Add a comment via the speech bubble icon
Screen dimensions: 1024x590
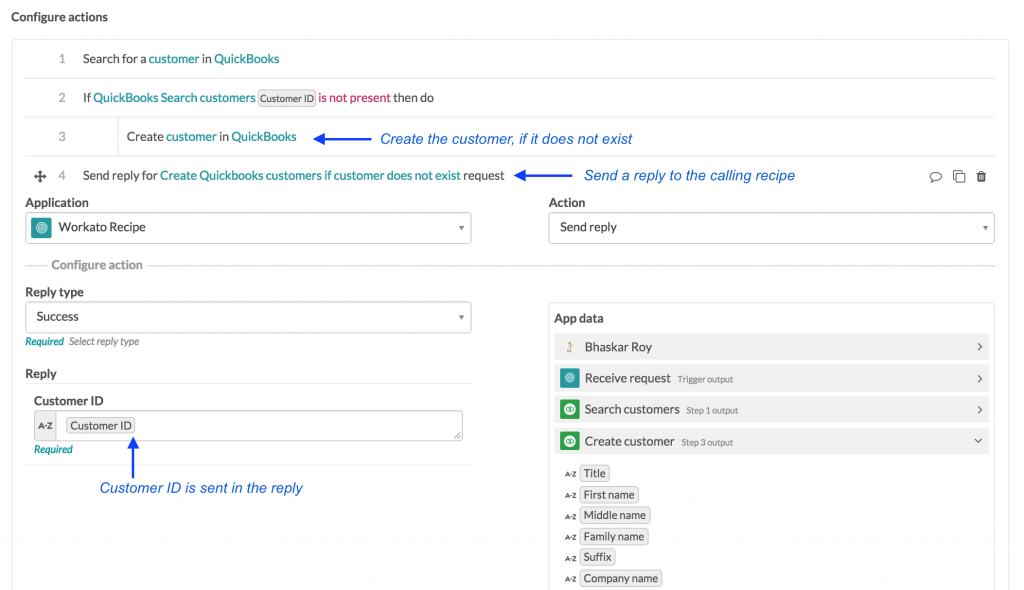[x=935, y=175]
